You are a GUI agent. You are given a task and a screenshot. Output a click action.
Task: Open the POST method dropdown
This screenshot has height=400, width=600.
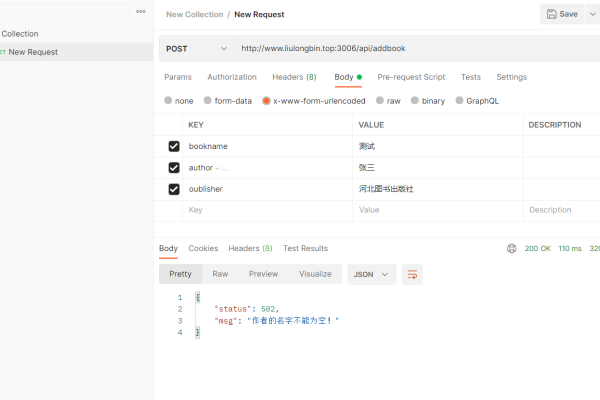click(x=196, y=48)
